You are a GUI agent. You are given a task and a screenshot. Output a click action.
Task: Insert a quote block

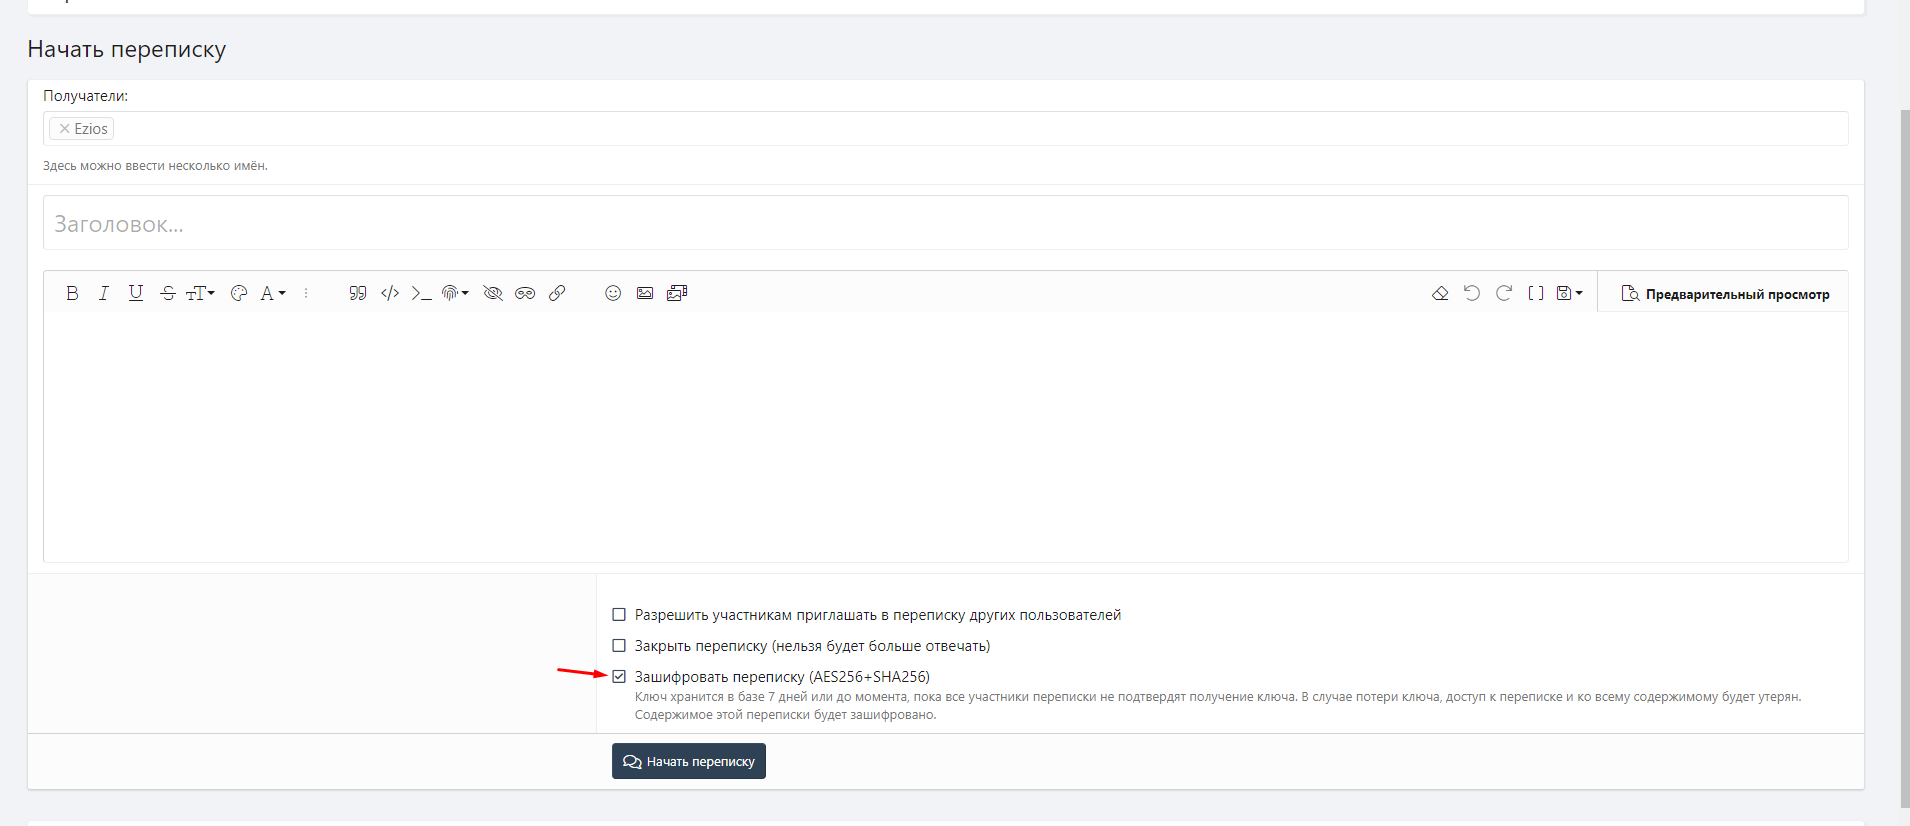click(358, 293)
